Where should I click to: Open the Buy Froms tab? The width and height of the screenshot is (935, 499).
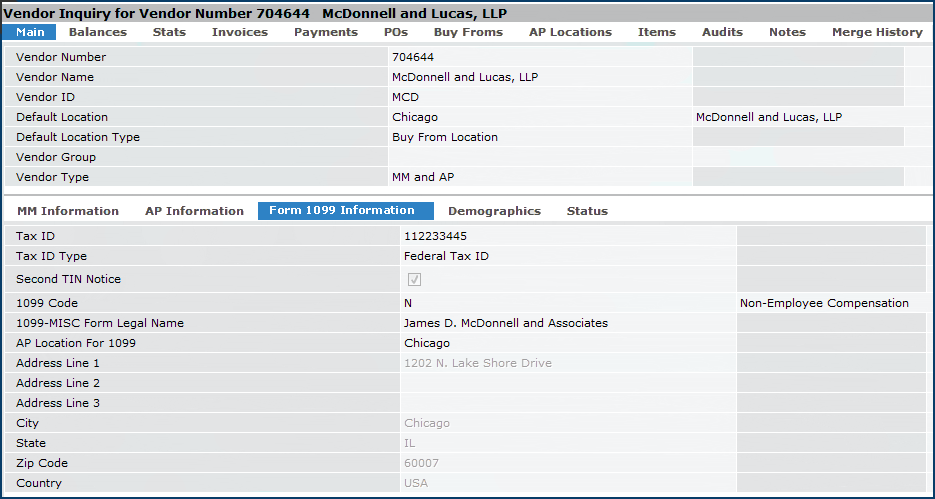click(x=468, y=32)
